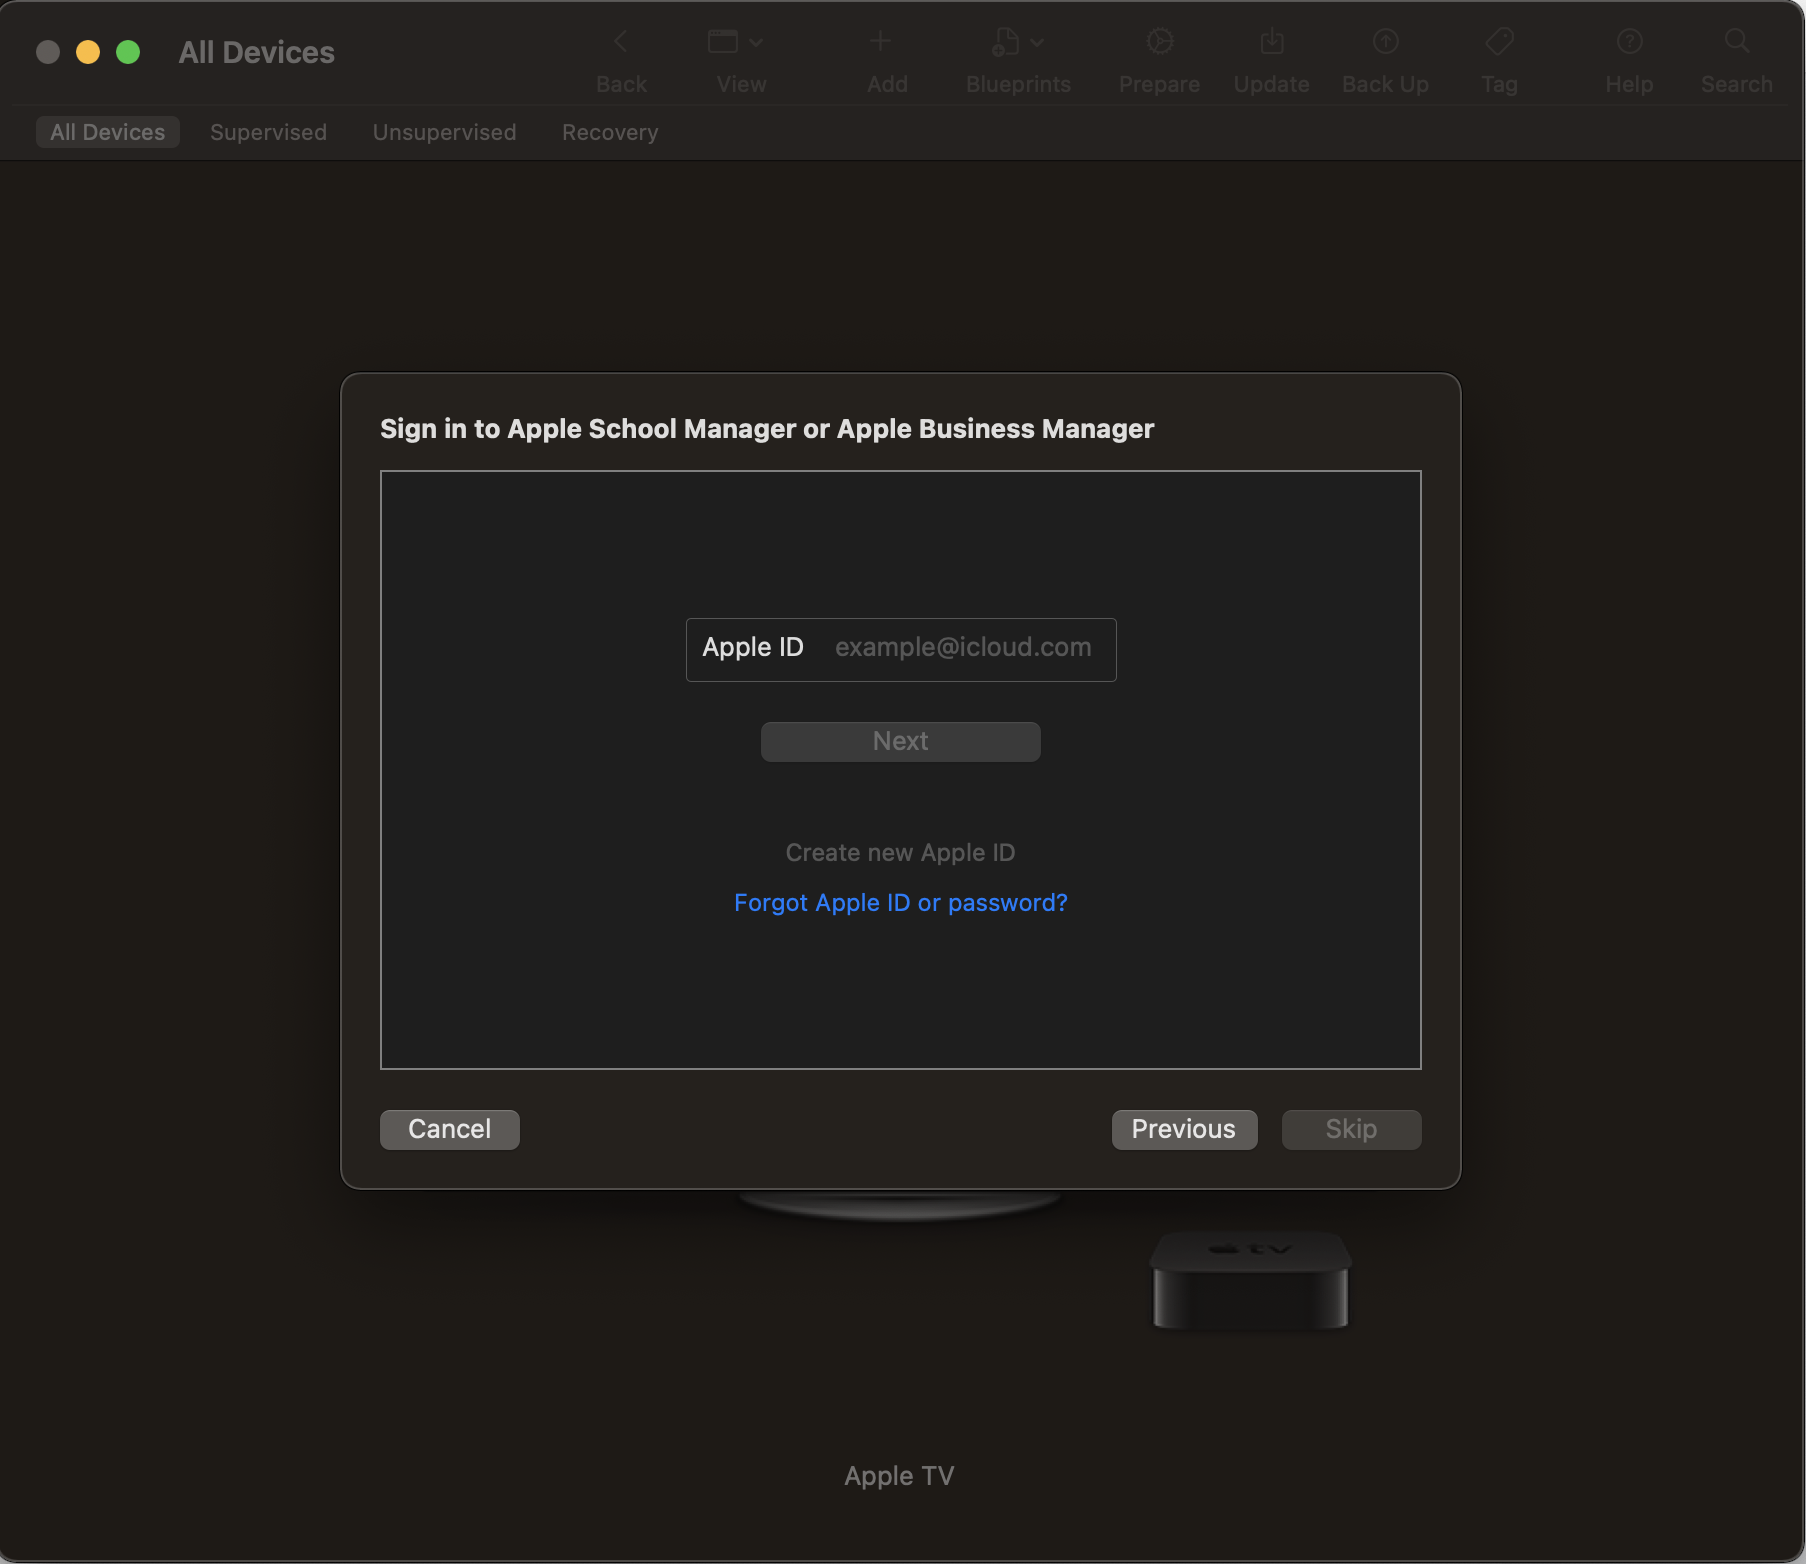
Task: Click the gray close window button
Action: pos(48,52)
